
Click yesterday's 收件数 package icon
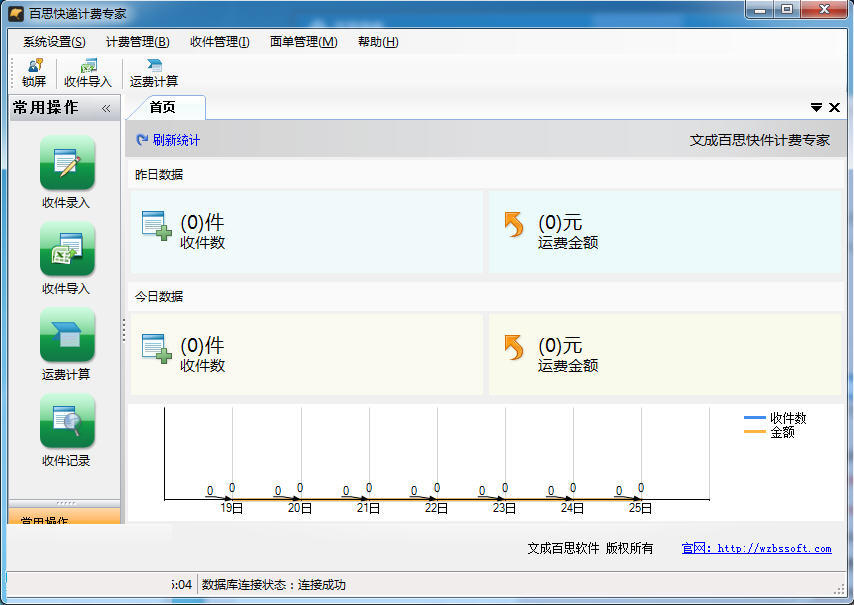coord(156,227)
